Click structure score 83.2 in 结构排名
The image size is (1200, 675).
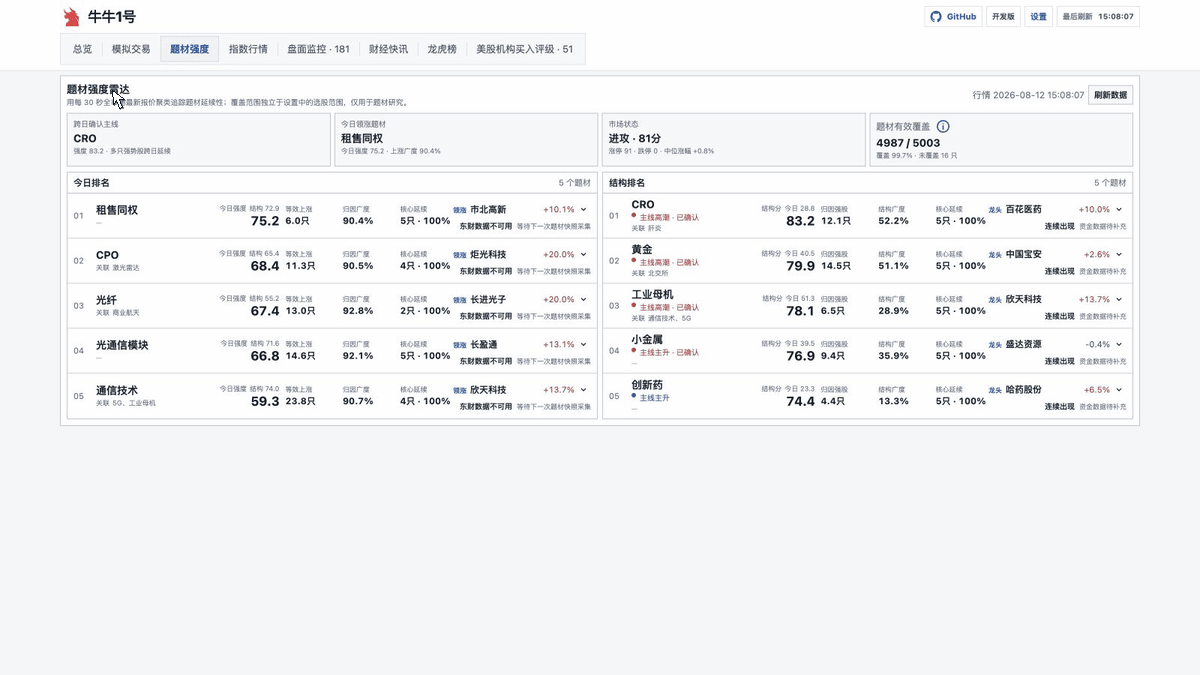pos(800,221)
